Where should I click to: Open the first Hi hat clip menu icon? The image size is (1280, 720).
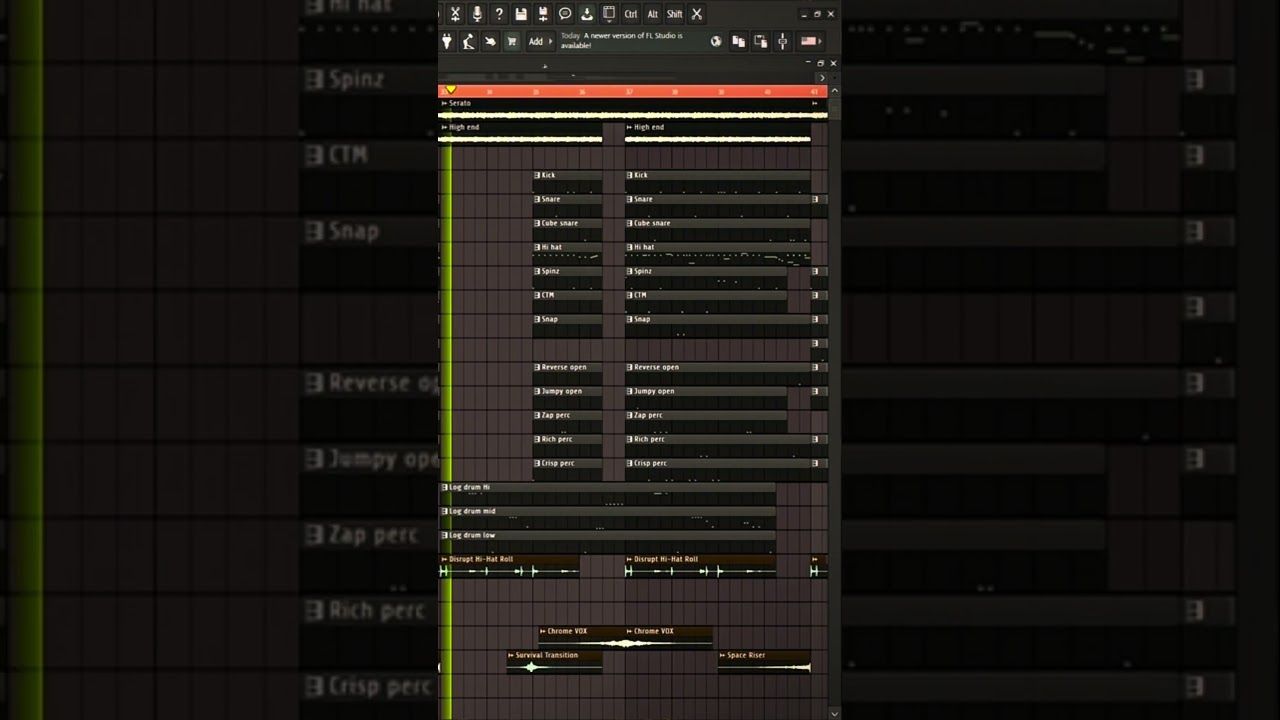point(537,247)
